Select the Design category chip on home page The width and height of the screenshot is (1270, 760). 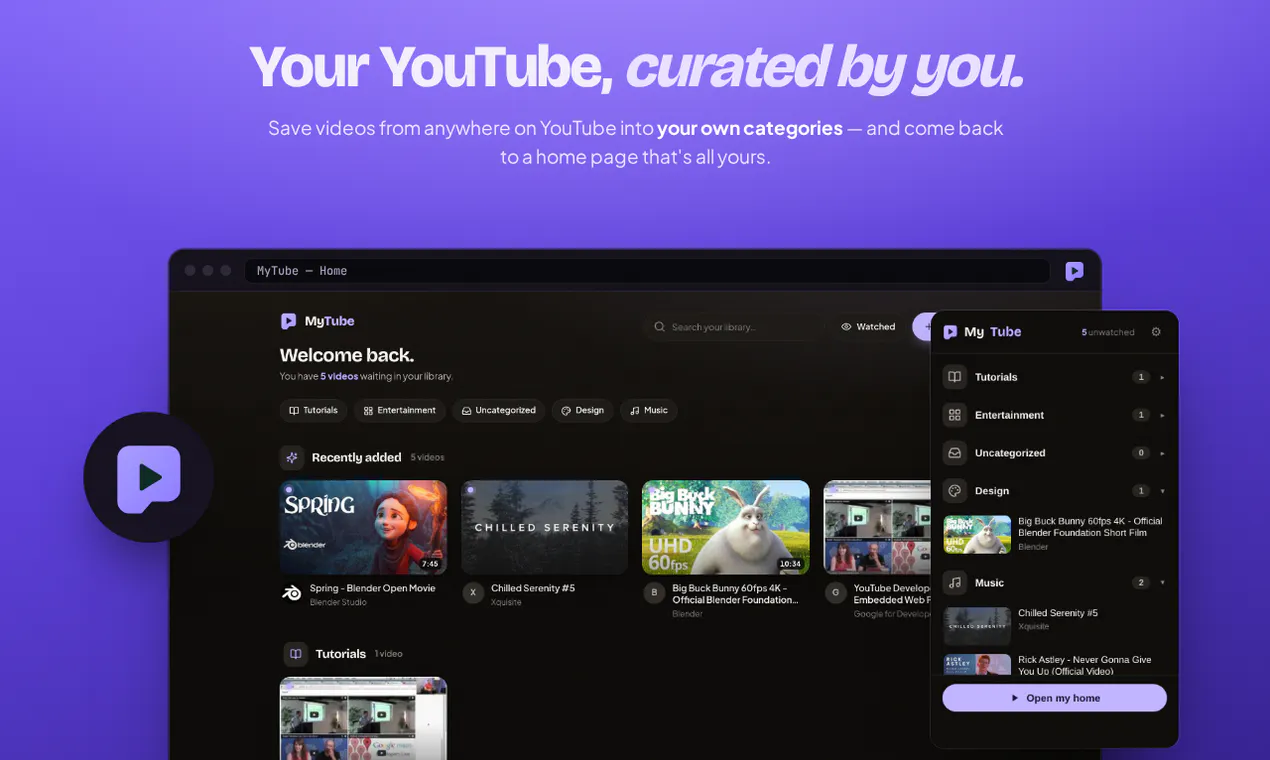(582, 410)
